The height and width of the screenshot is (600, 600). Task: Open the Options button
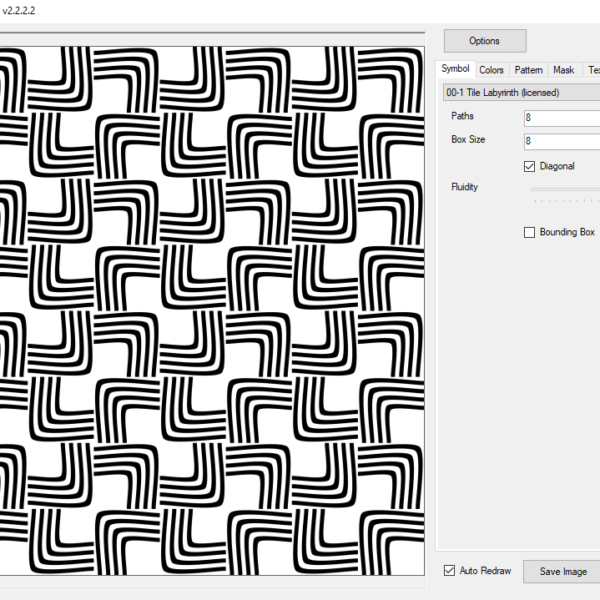[485, 41]
